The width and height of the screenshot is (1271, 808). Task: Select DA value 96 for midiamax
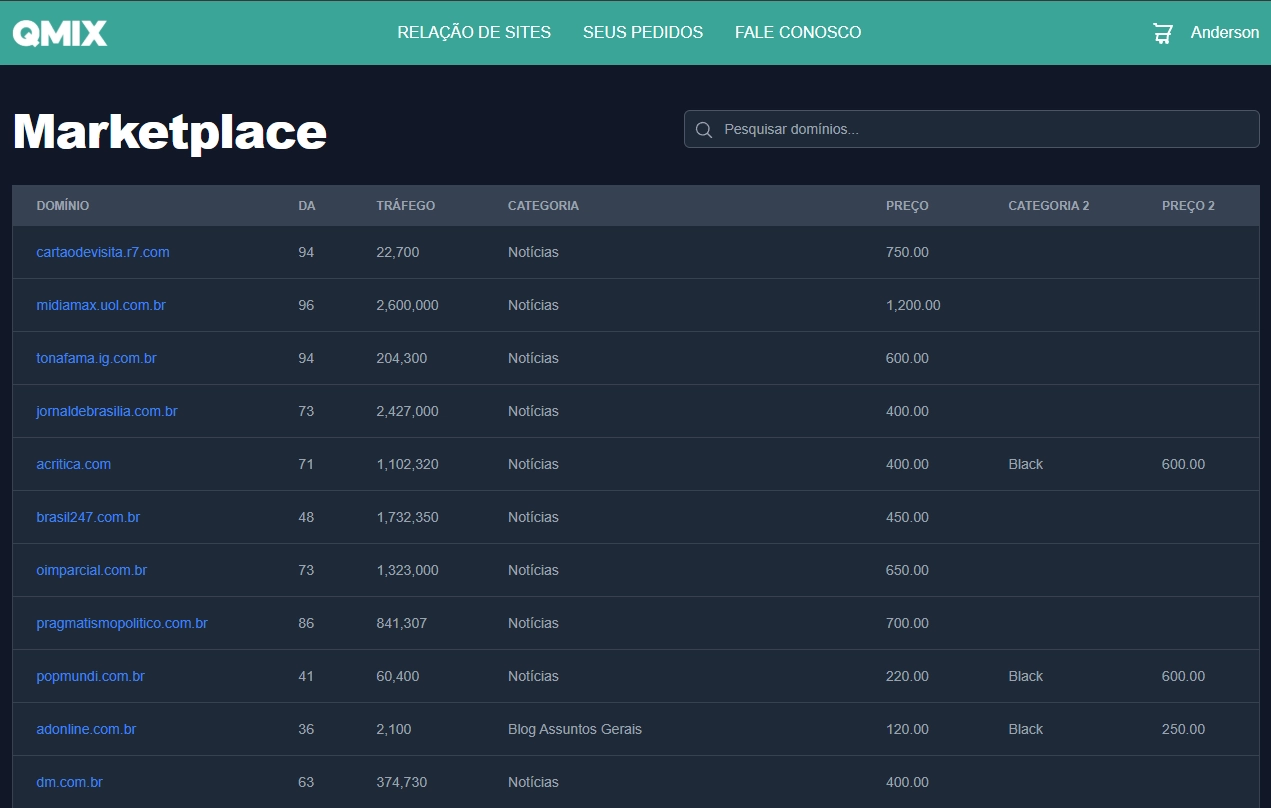click(x=306, y=305)
